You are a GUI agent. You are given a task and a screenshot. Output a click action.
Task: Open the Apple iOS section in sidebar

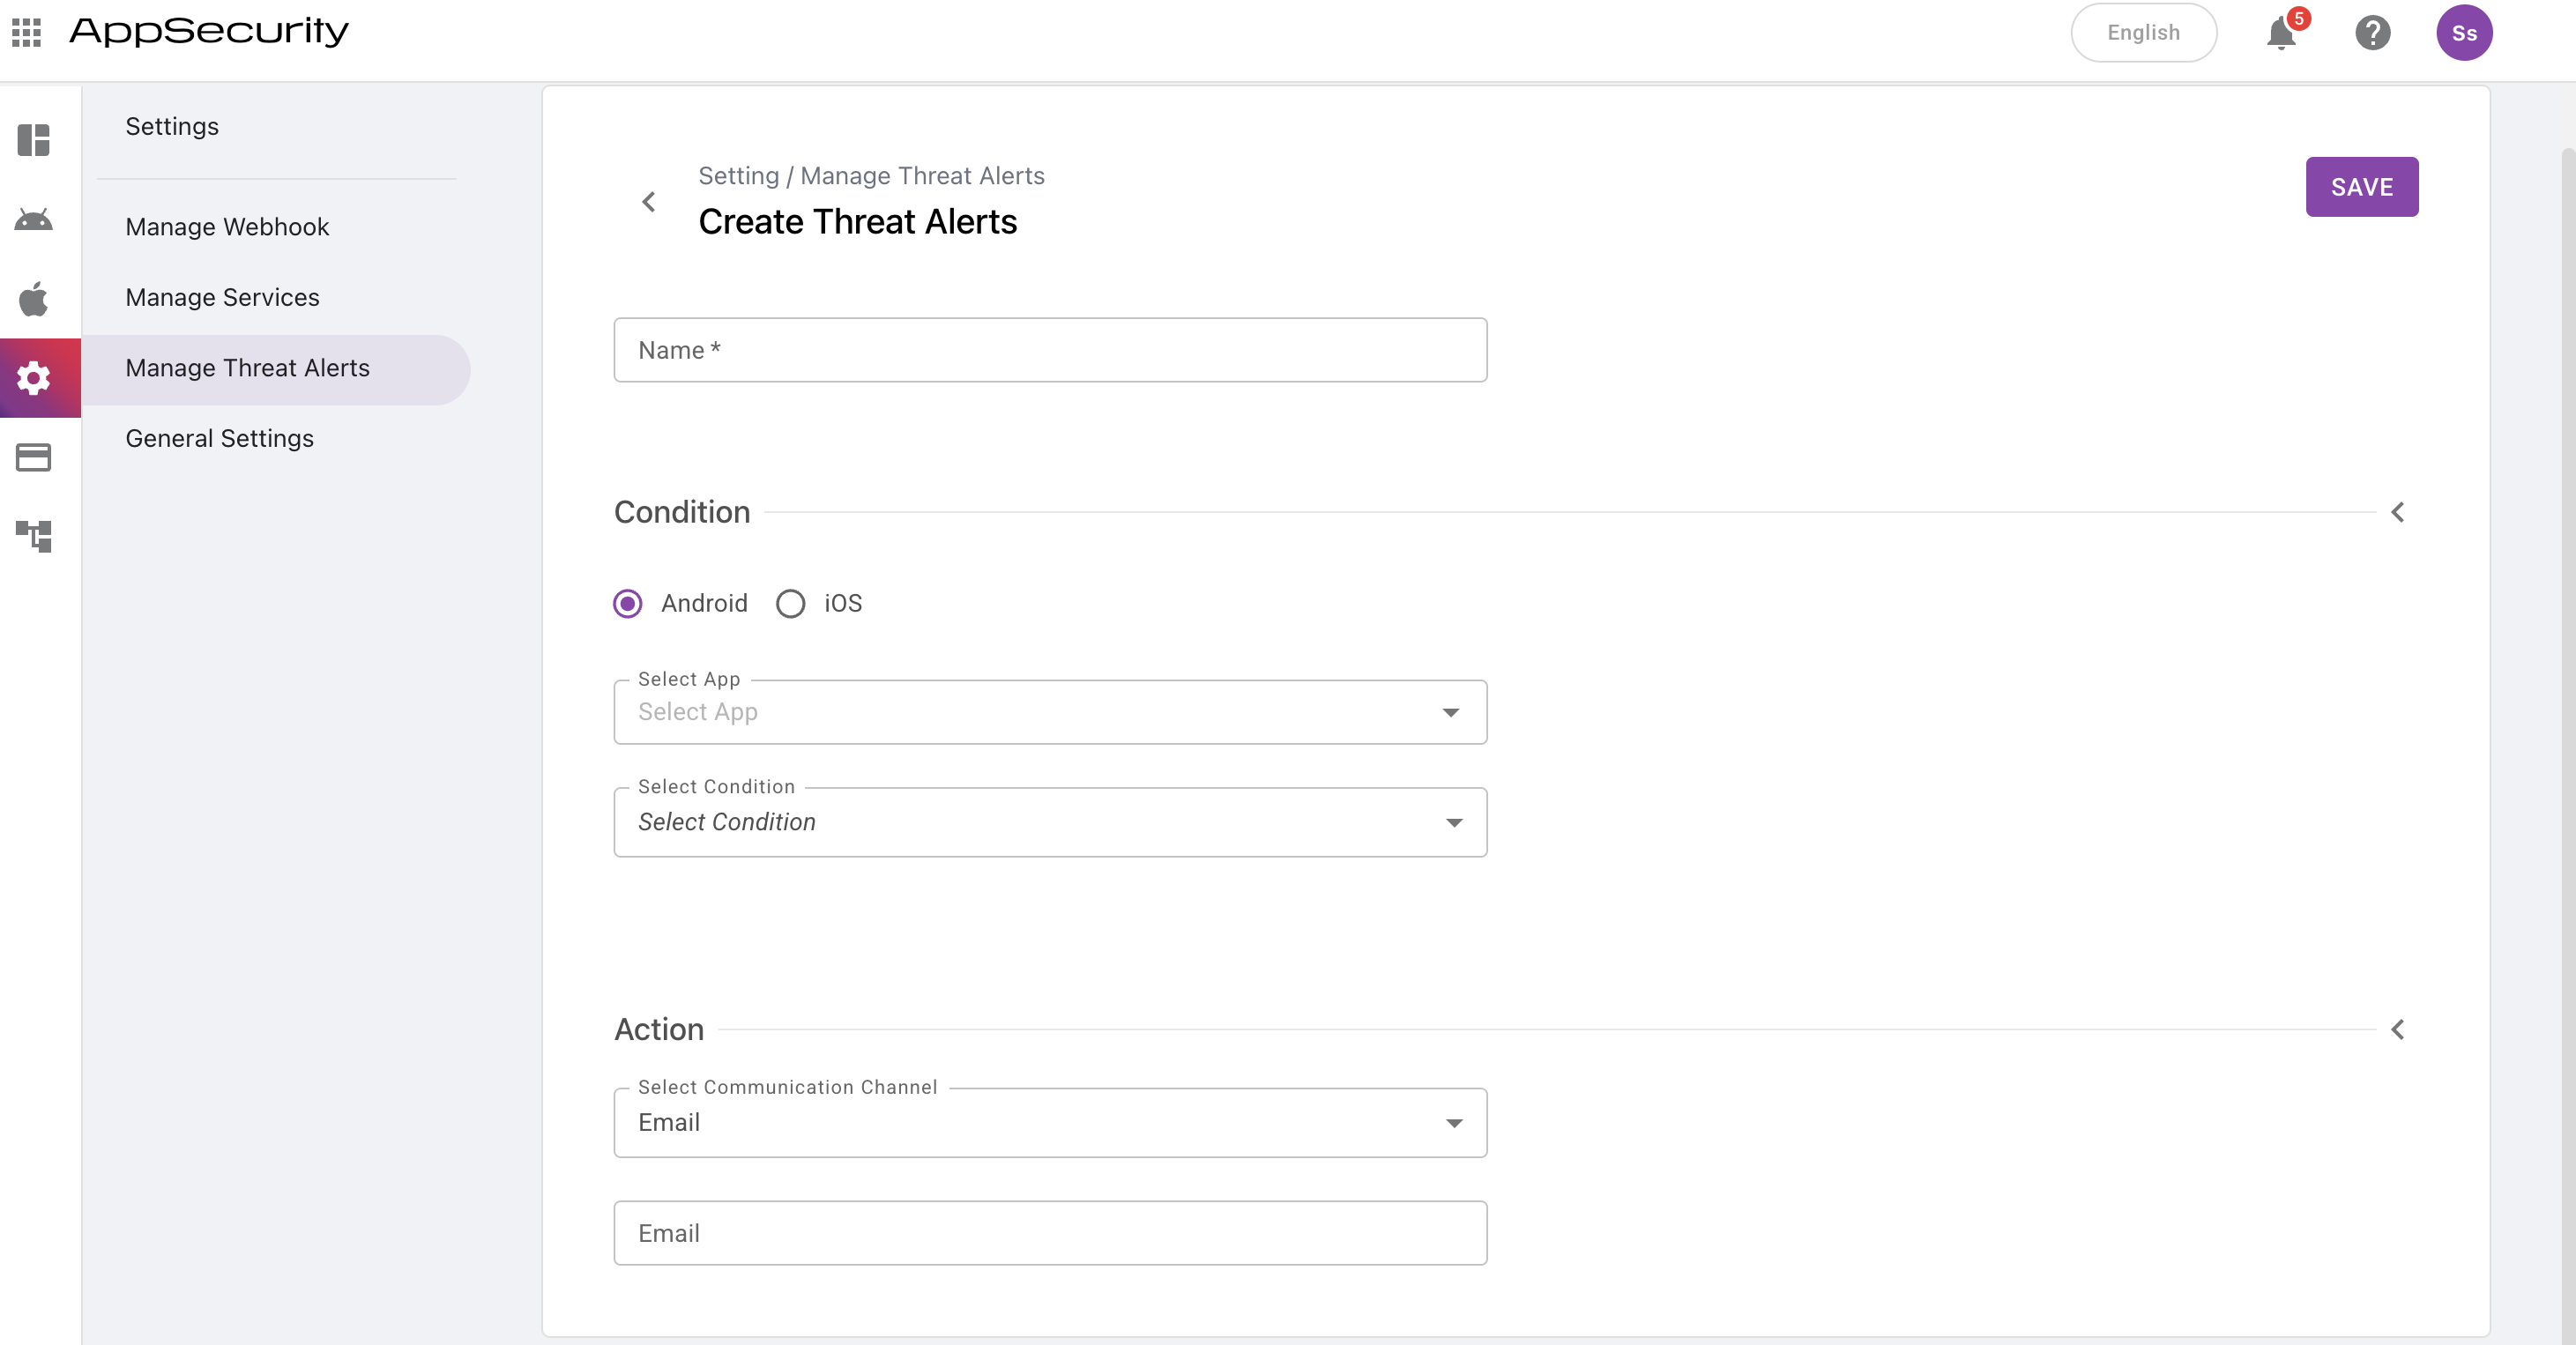(x=34, y=298)
